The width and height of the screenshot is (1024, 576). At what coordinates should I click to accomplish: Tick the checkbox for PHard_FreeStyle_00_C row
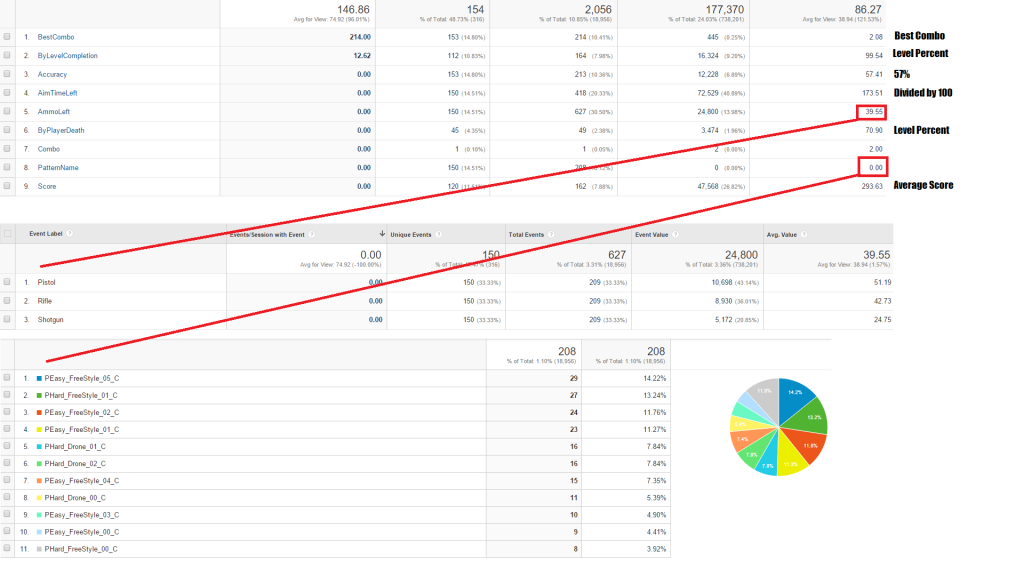click(7, 549)
